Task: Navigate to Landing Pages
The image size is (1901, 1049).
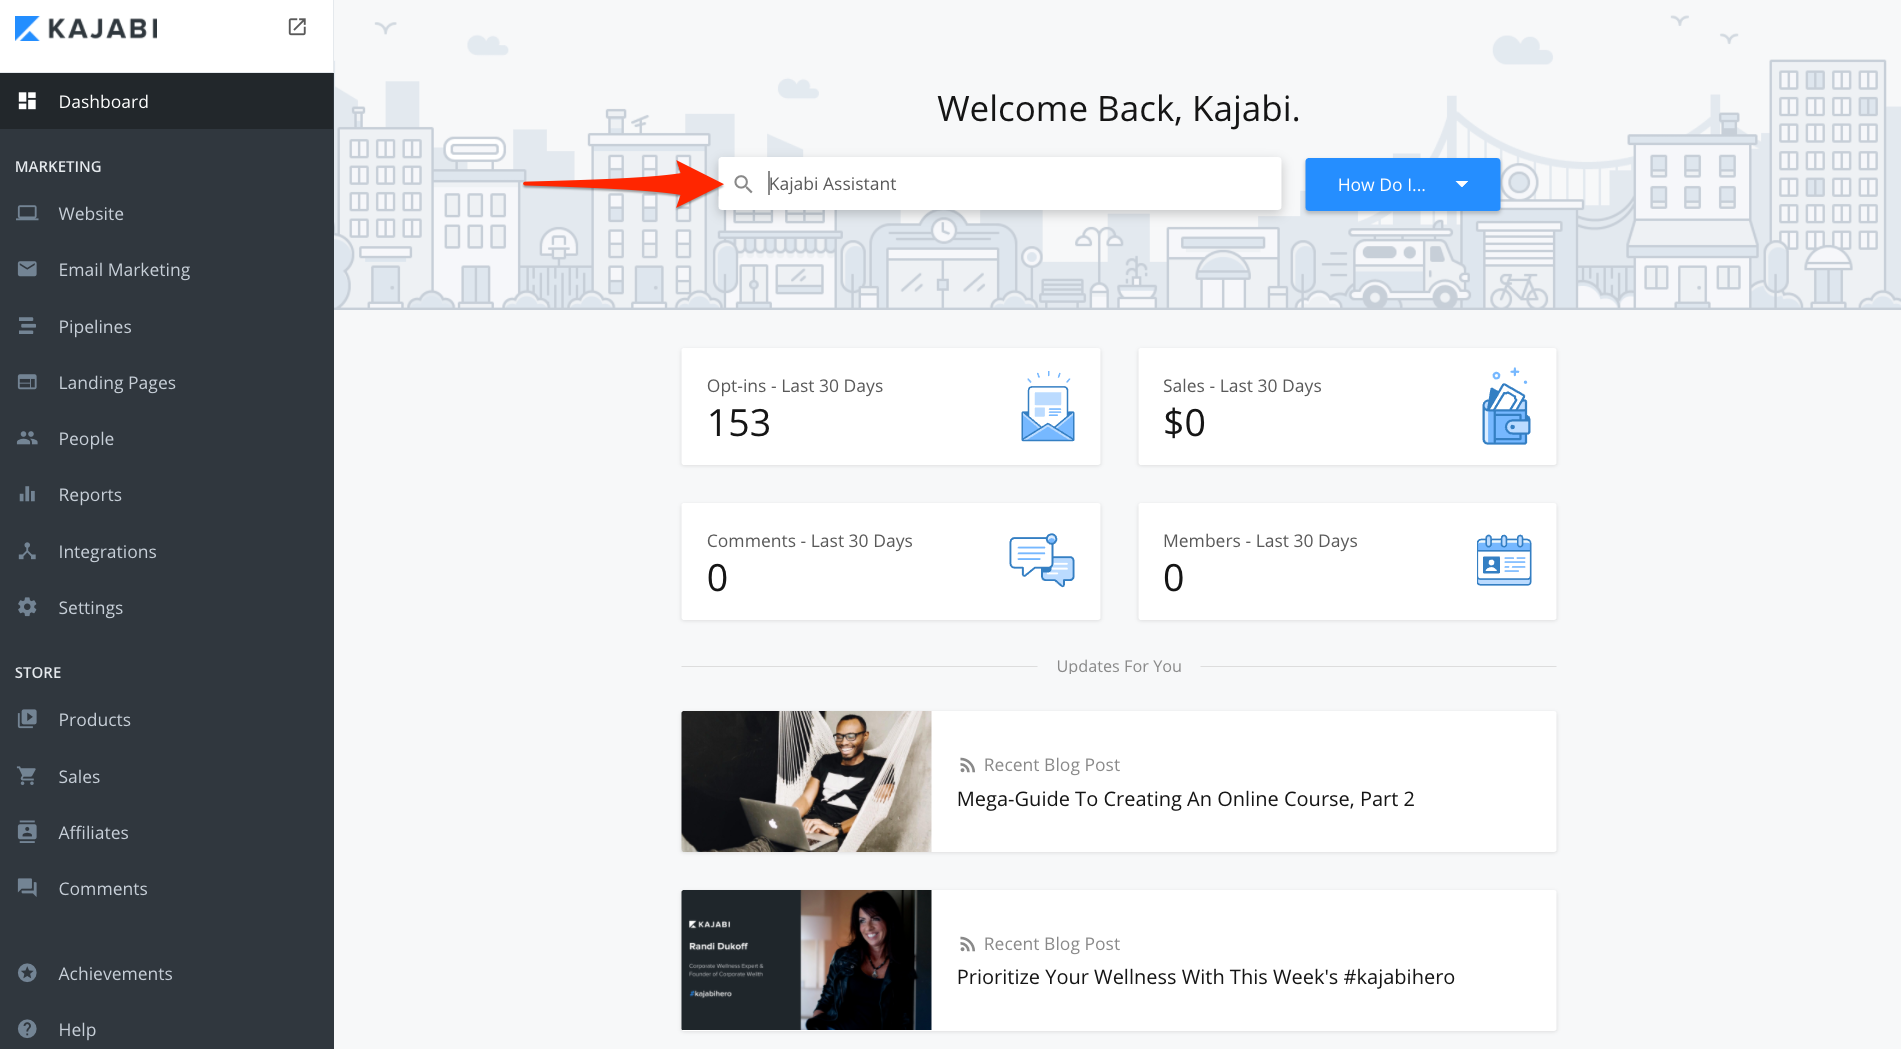Action: [167, 382]
